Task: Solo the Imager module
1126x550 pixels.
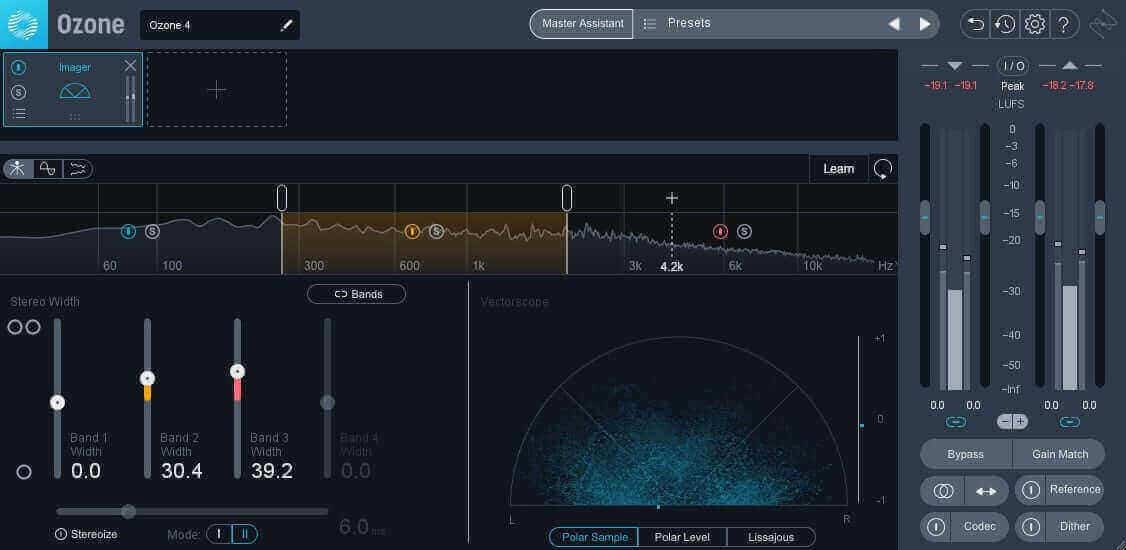Action: [19, 92]
